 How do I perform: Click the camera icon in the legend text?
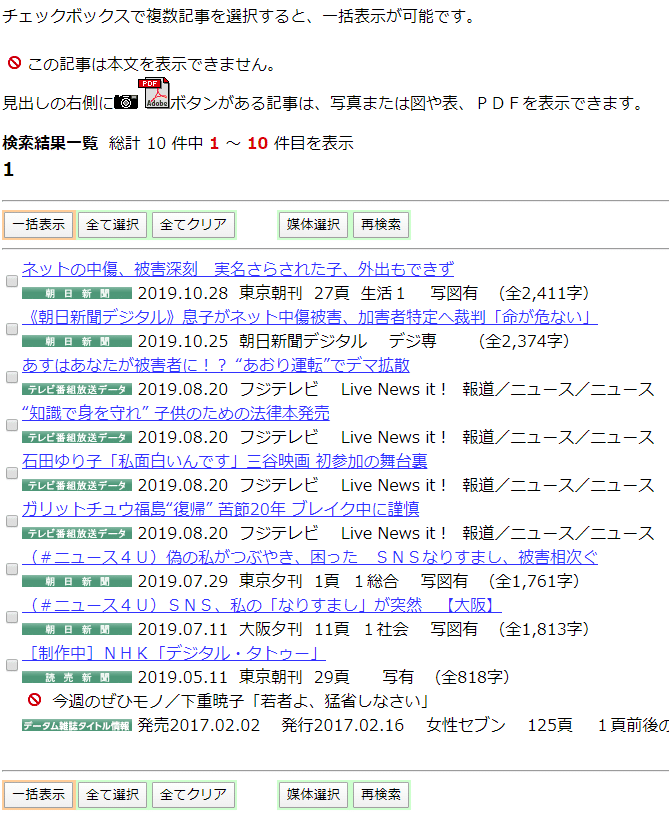pyautogui.click(x=126, y=102)
